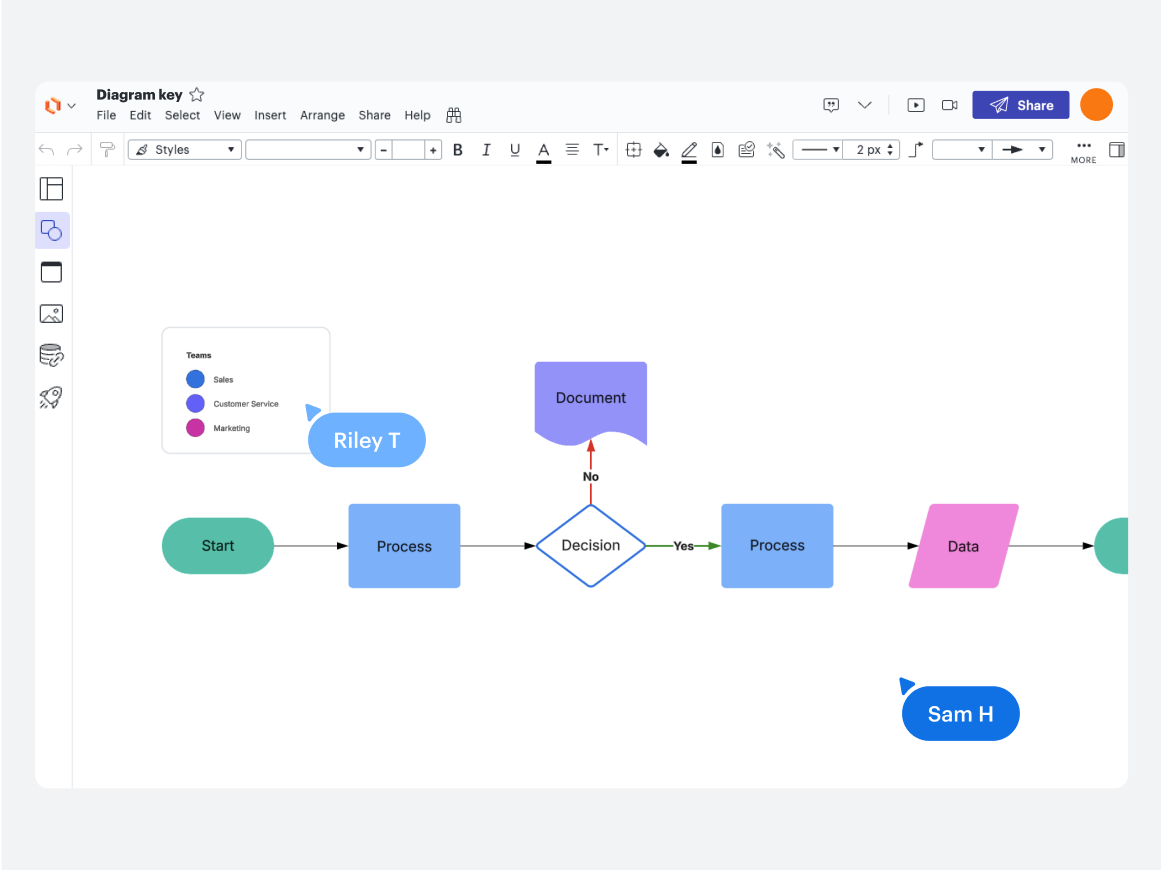The image size is (1161, 870).
Task: Open the Insert menu
Action: click(270, 116)
